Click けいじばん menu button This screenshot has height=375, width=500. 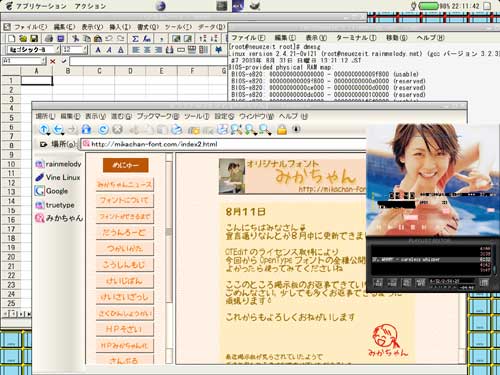(x=125, y=281)
